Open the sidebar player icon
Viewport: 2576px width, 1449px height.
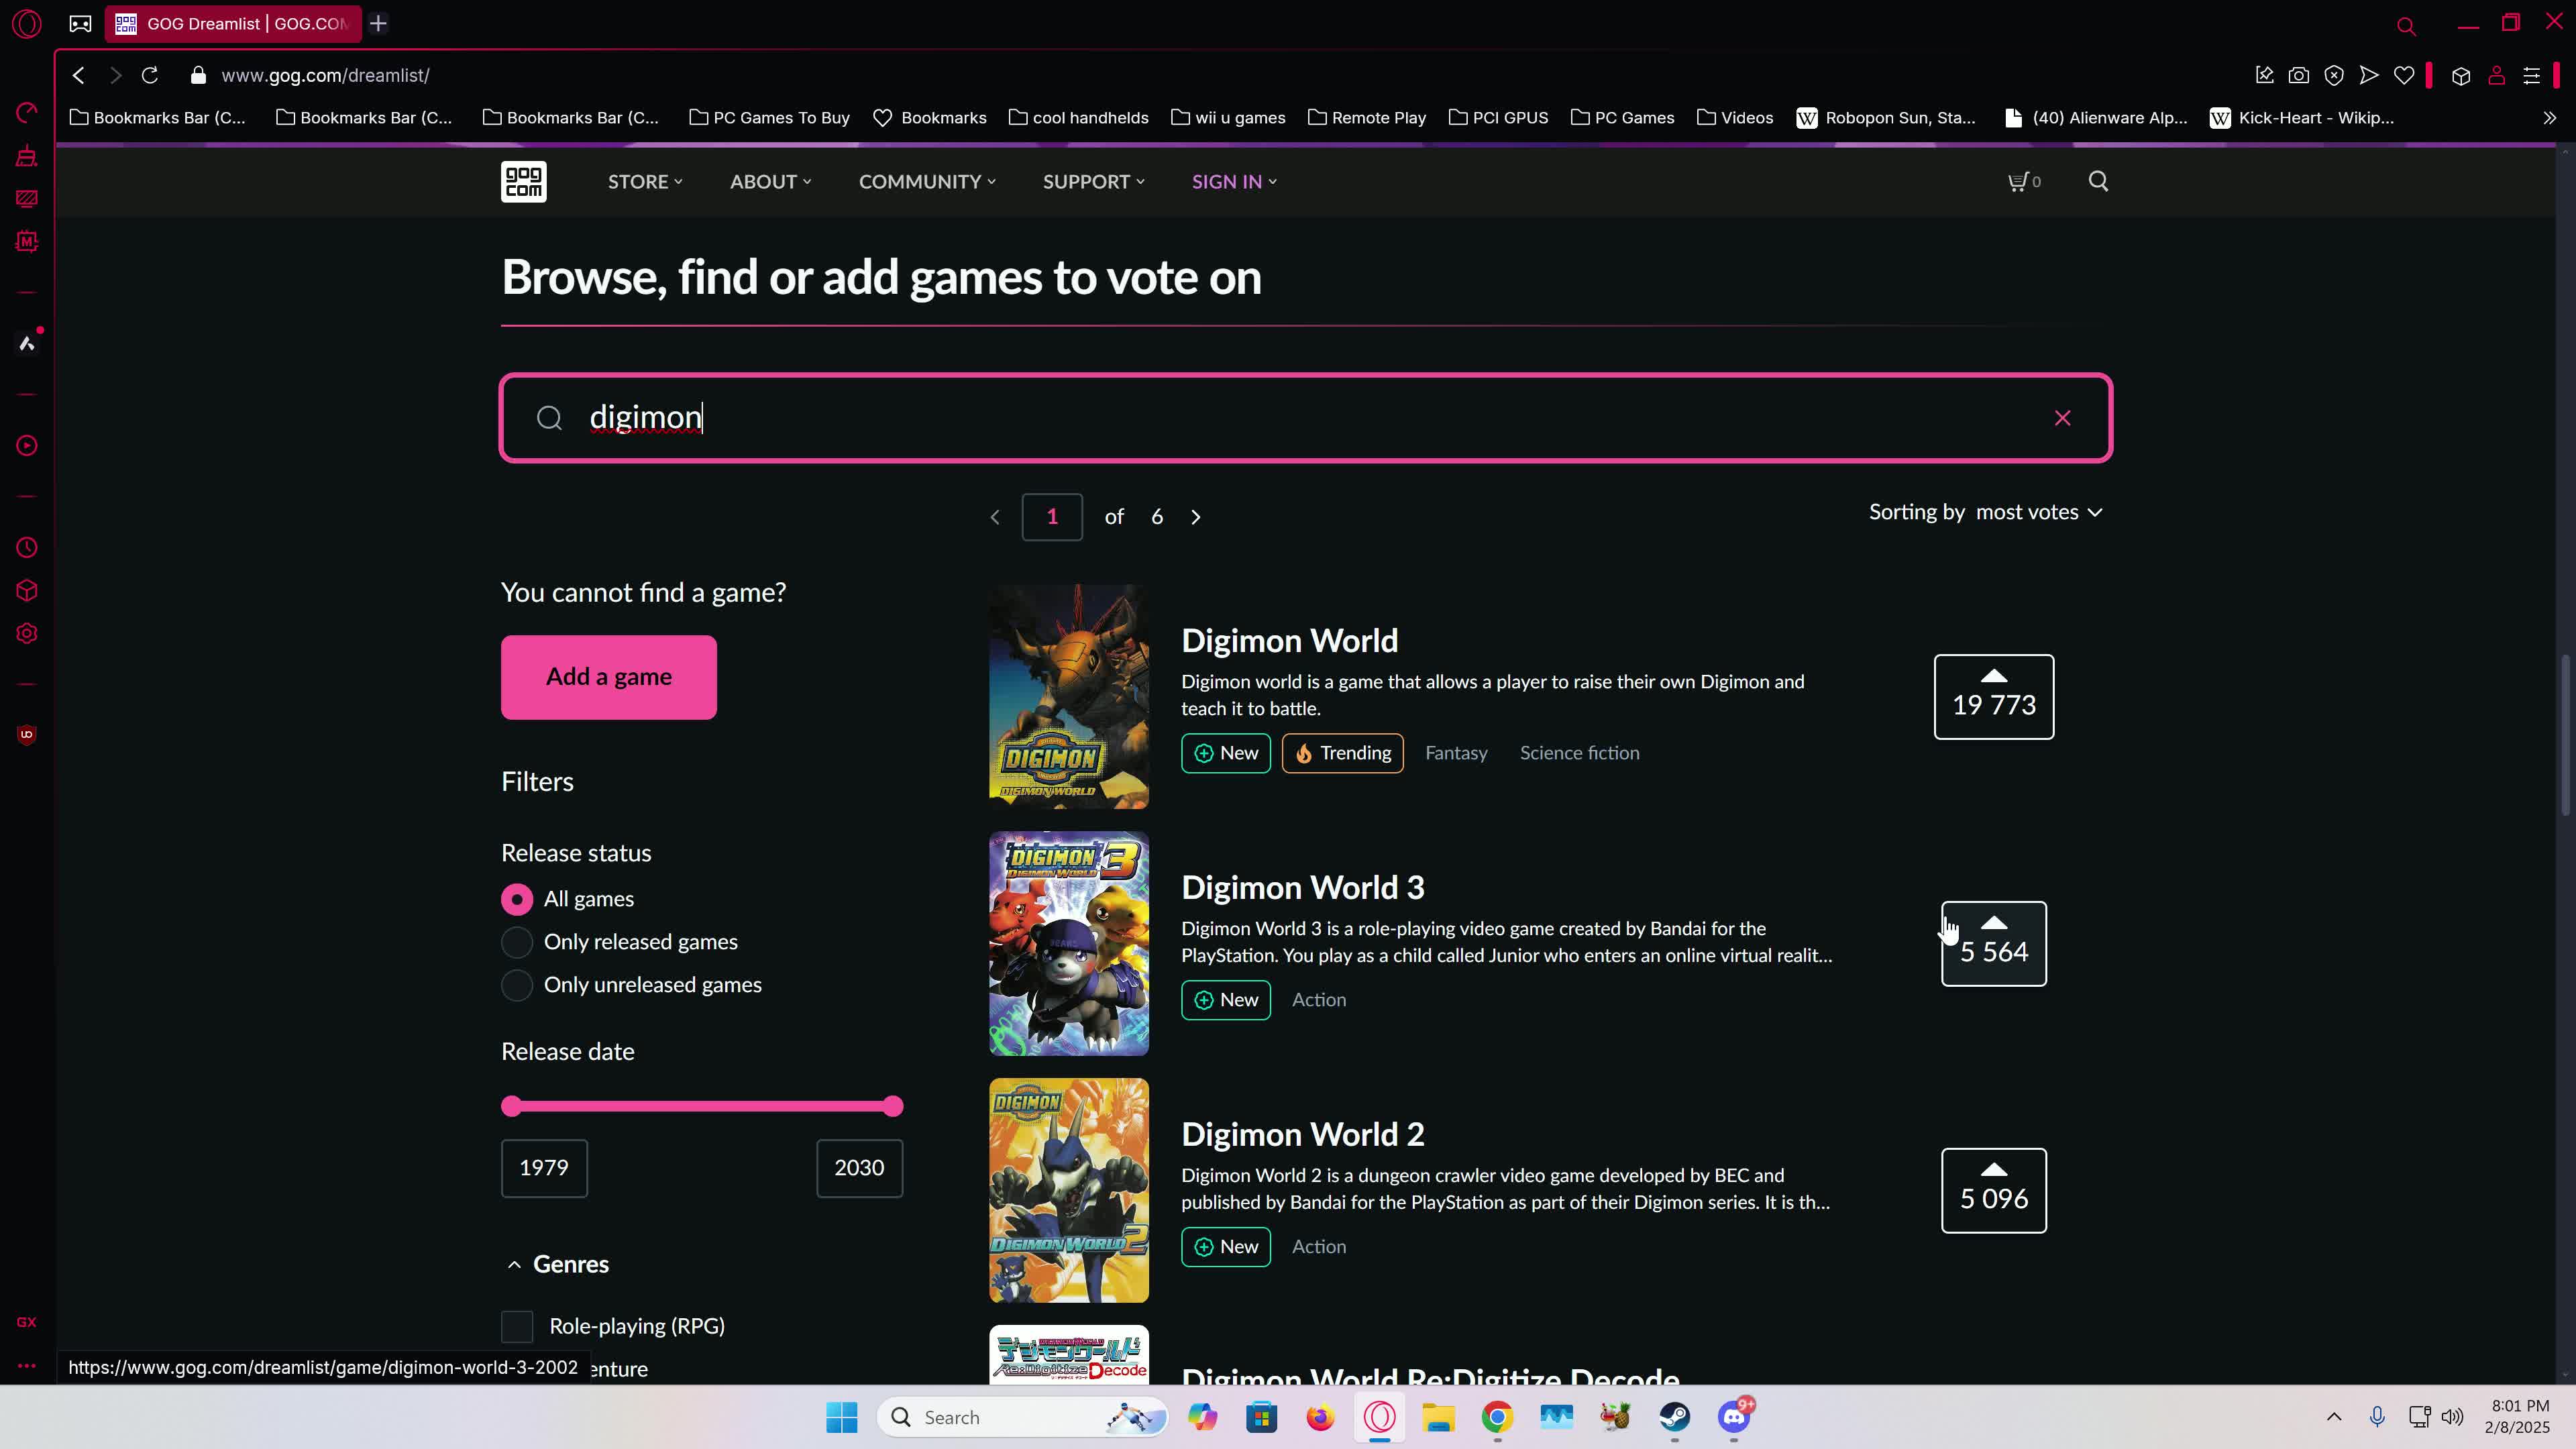pos(27,446)
